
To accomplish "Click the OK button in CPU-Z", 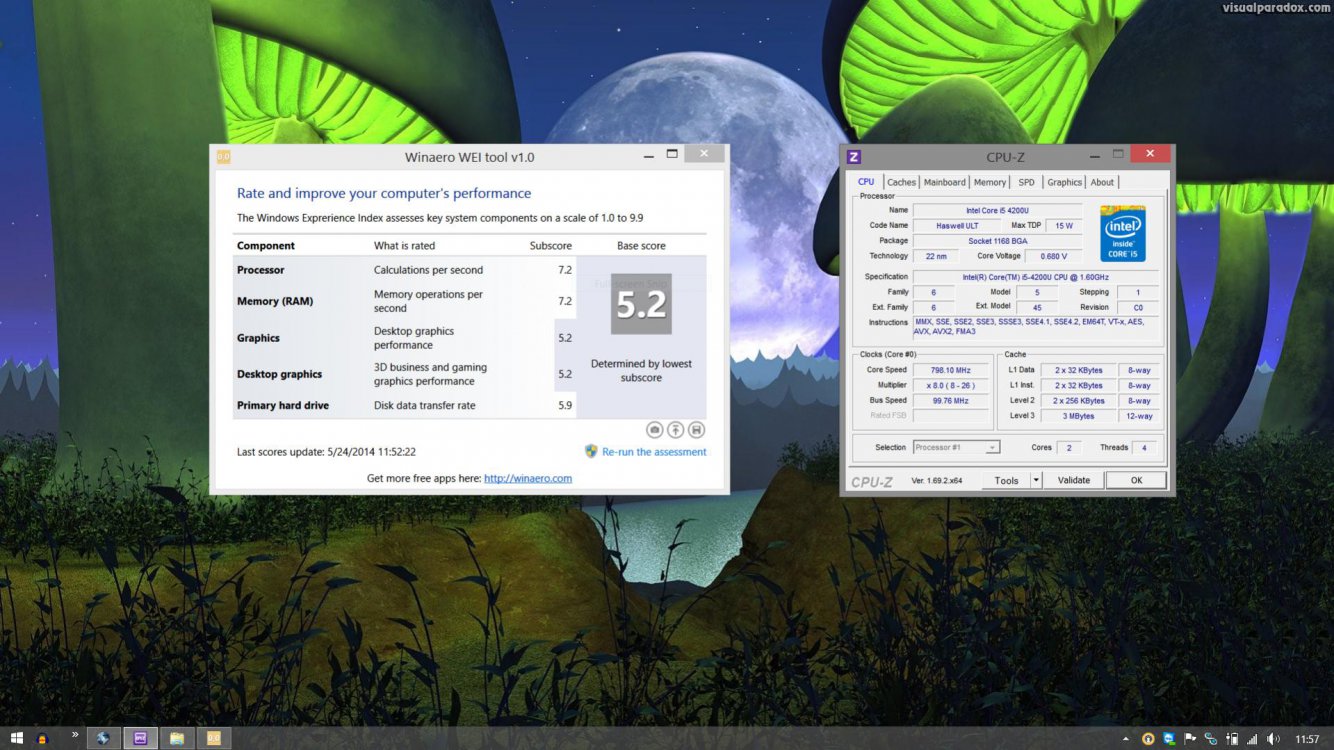I will coord(1136,480).
